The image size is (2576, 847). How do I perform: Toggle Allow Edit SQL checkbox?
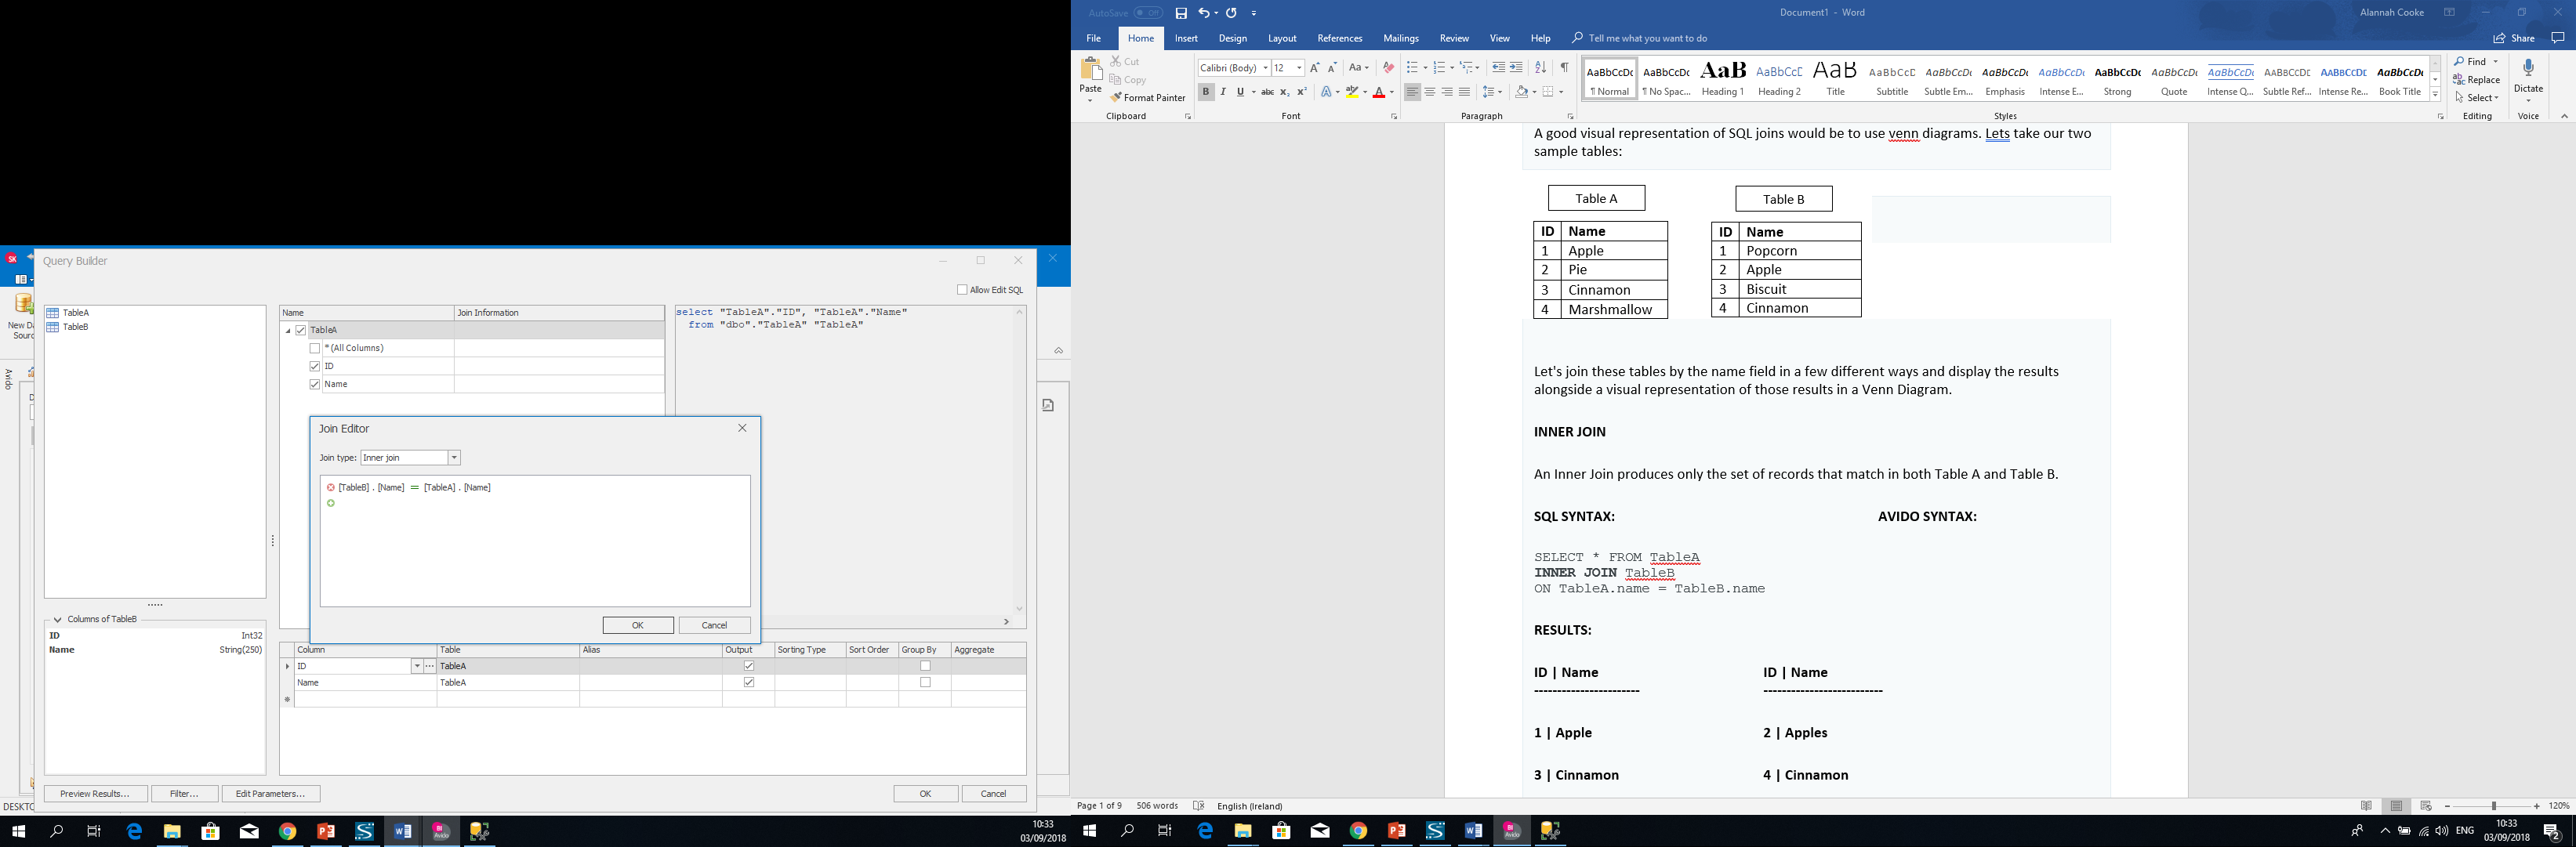click(x=962, y=290)
